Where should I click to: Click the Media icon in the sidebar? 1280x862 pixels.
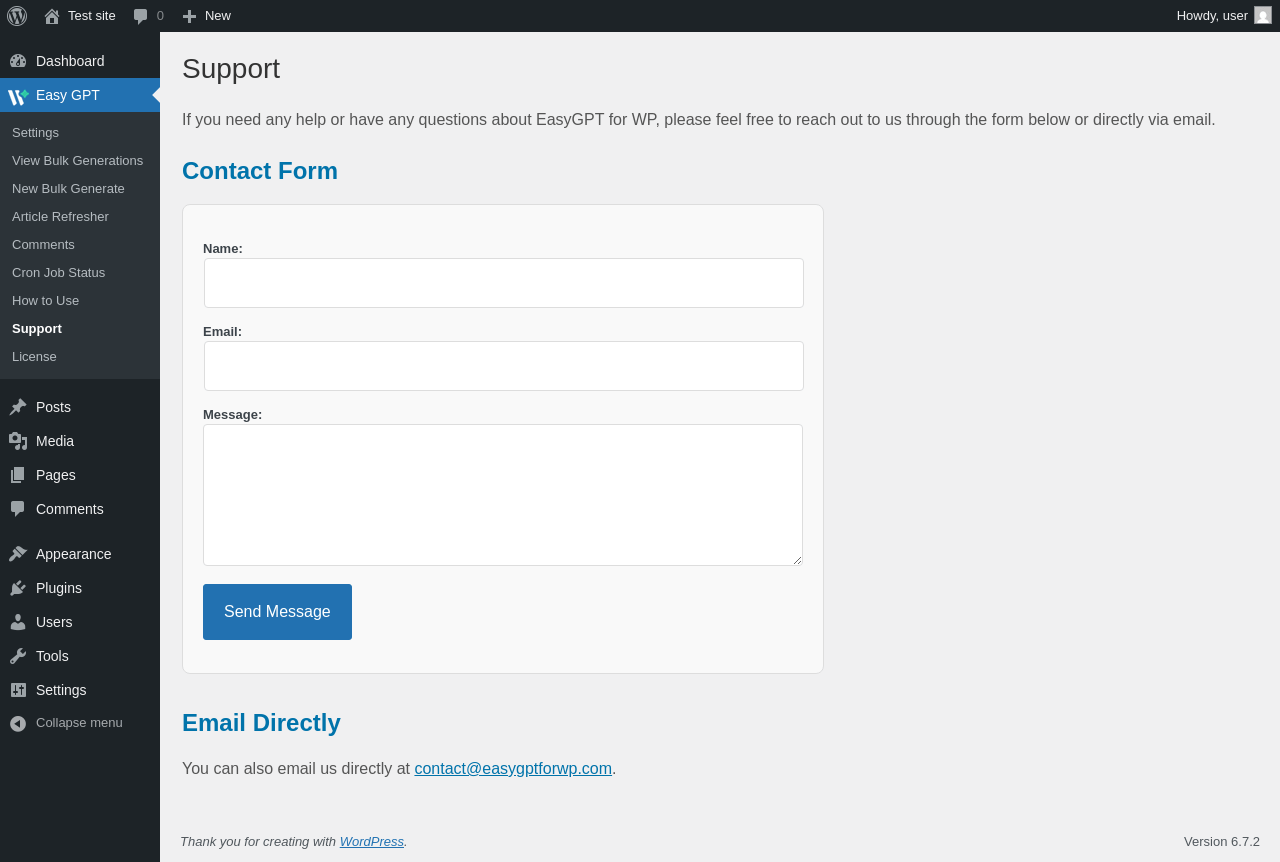pyautogui.click(x=18, y=441)
